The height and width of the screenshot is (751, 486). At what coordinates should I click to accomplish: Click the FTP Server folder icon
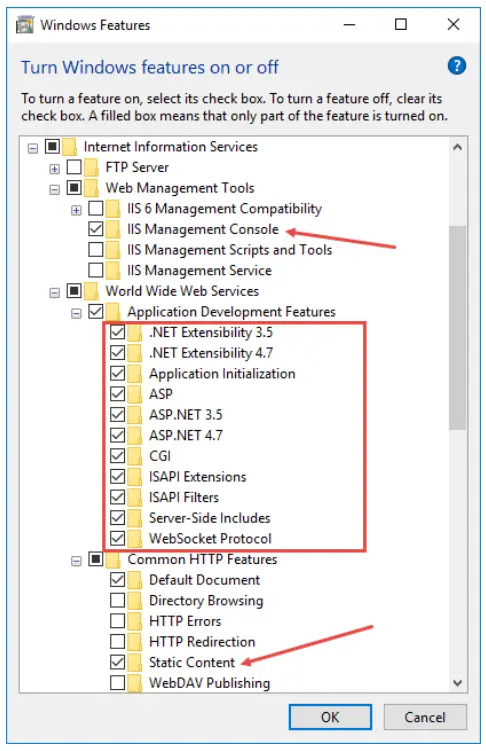[91, 167]
